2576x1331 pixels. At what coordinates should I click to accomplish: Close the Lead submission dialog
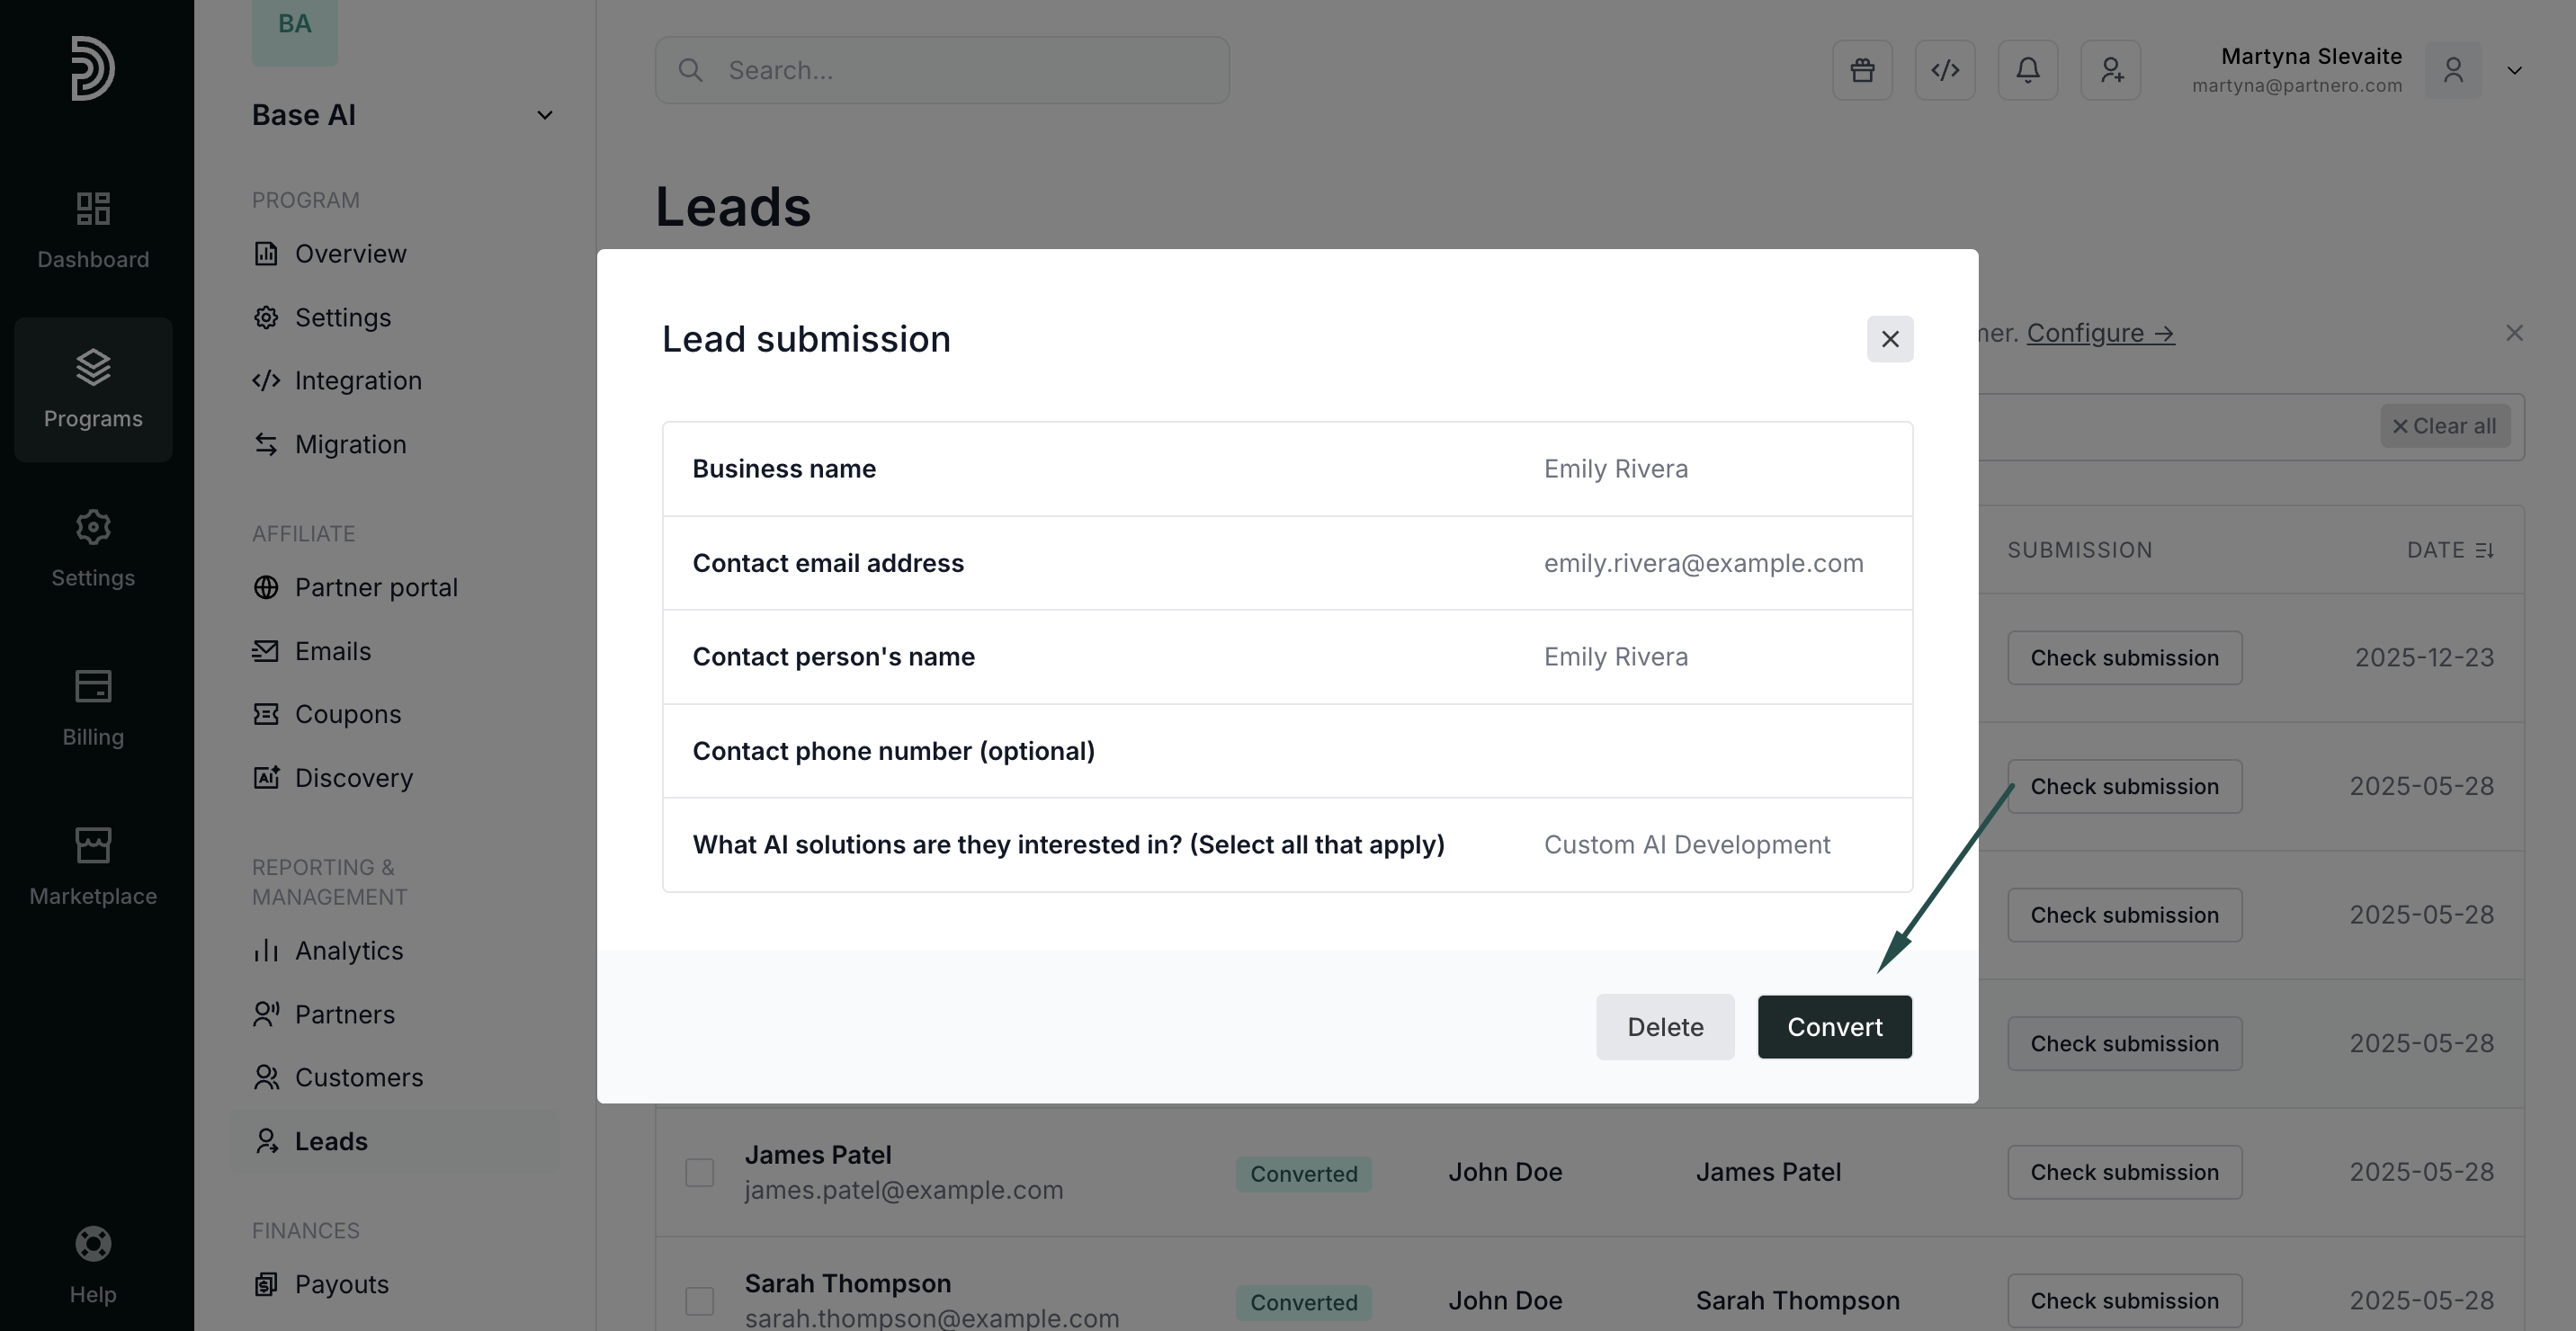click(1889, 339)
